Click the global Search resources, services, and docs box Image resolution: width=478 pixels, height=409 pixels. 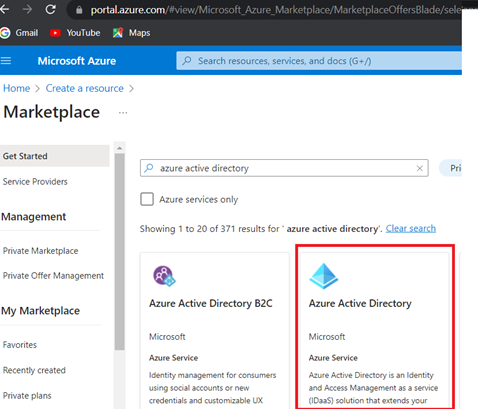(x=319, y=61)
